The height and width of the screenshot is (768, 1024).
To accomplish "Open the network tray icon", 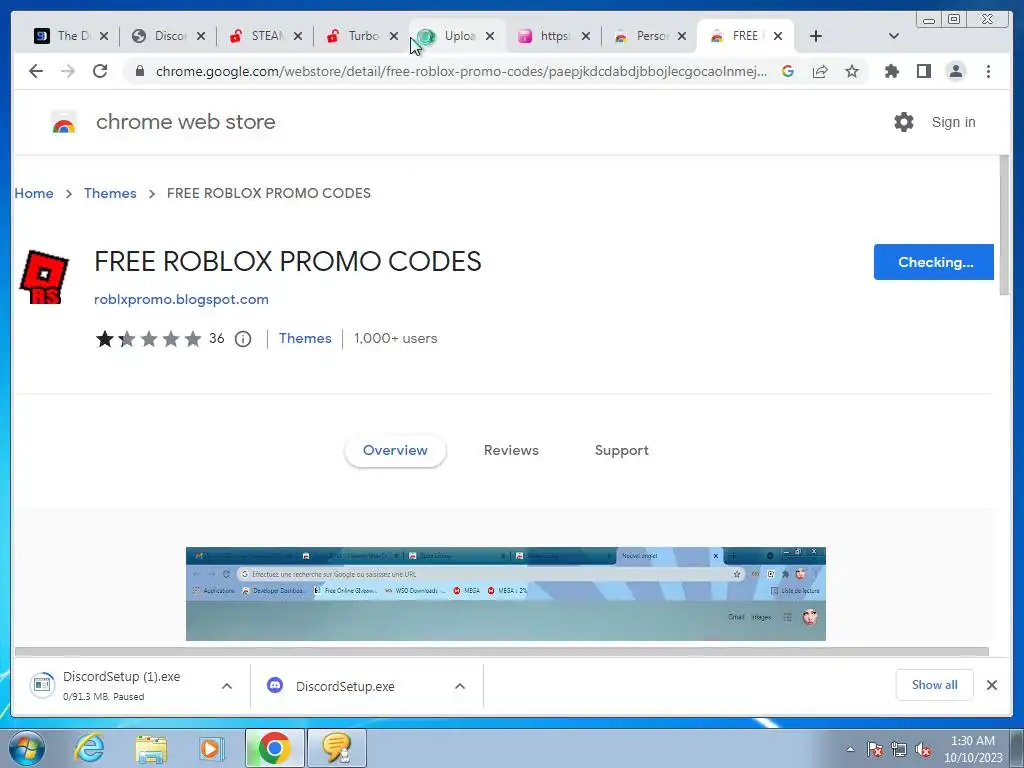I will pyautogui.click(x=899, y=749).
